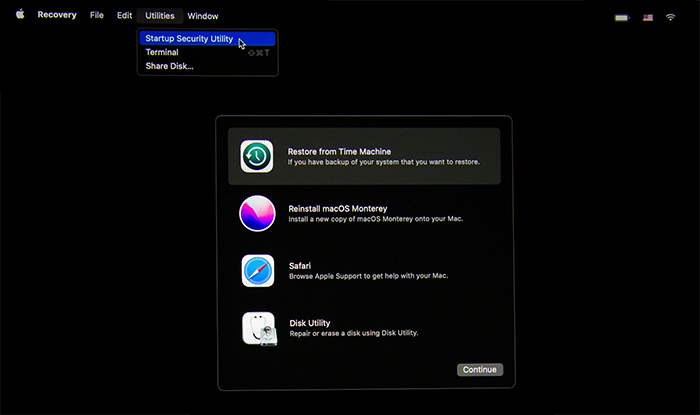Click the Recovery app menu
Screen dimensions: 700x415
57,16
